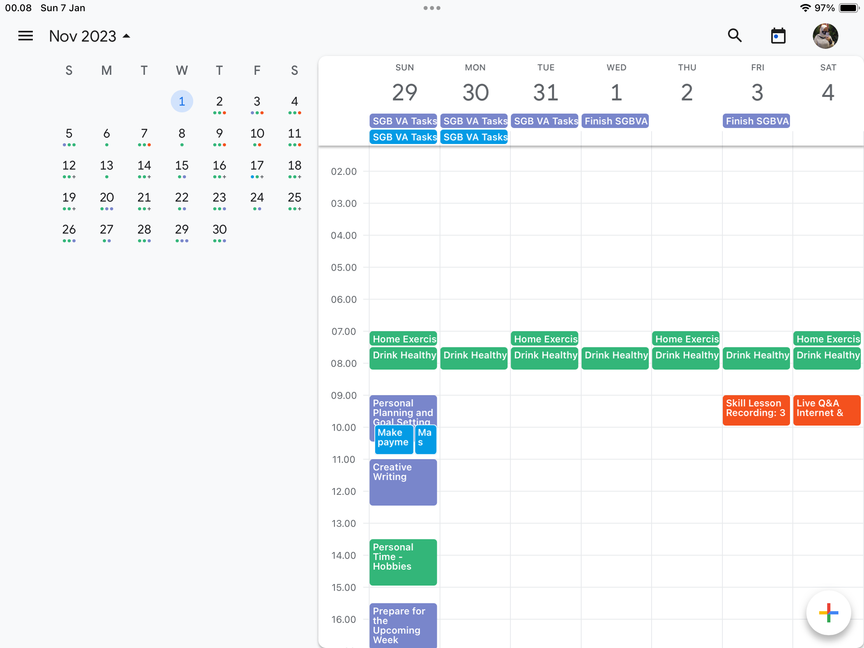Tap the search magnifier icon
Image resolution: width=864 pixels, height=648 pixels.
pyautogui.click(x=735, y=36)
